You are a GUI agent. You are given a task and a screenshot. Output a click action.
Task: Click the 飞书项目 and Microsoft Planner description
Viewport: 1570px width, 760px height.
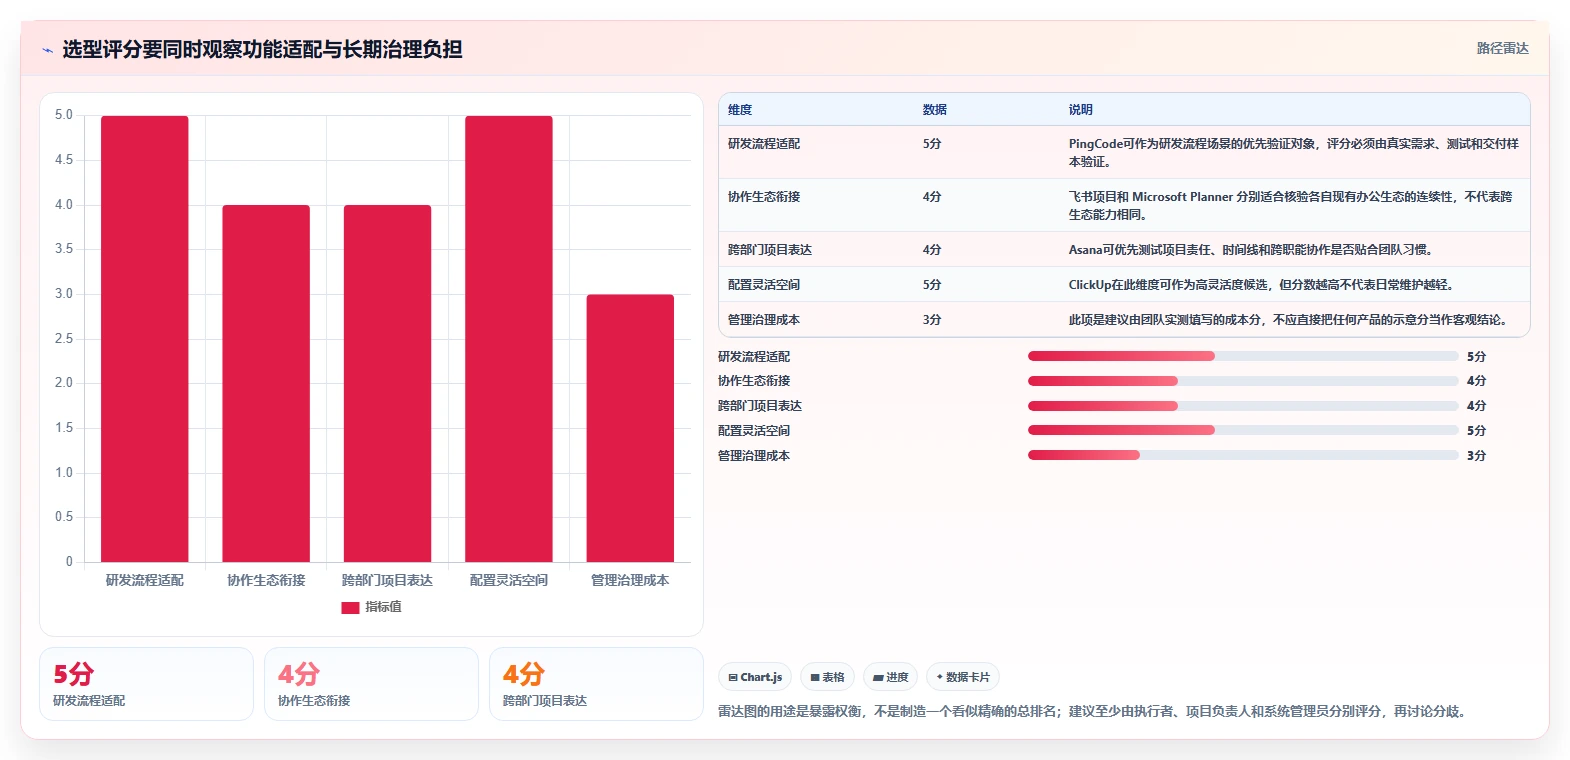click(1290, 206)
